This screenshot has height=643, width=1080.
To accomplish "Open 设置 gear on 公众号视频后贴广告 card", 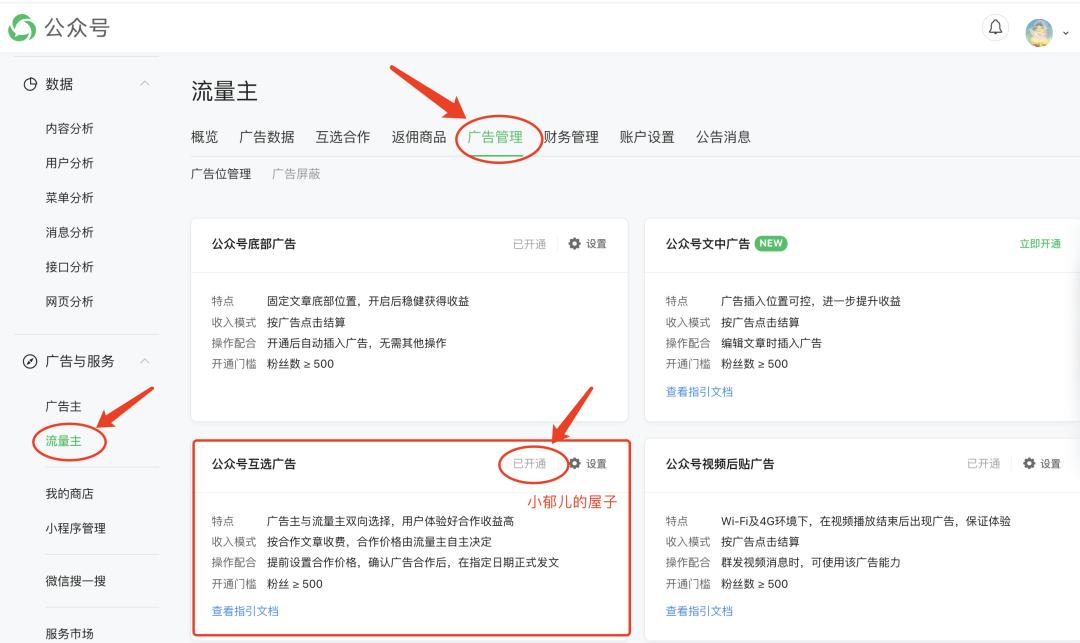I will [x=1028, y=464].
